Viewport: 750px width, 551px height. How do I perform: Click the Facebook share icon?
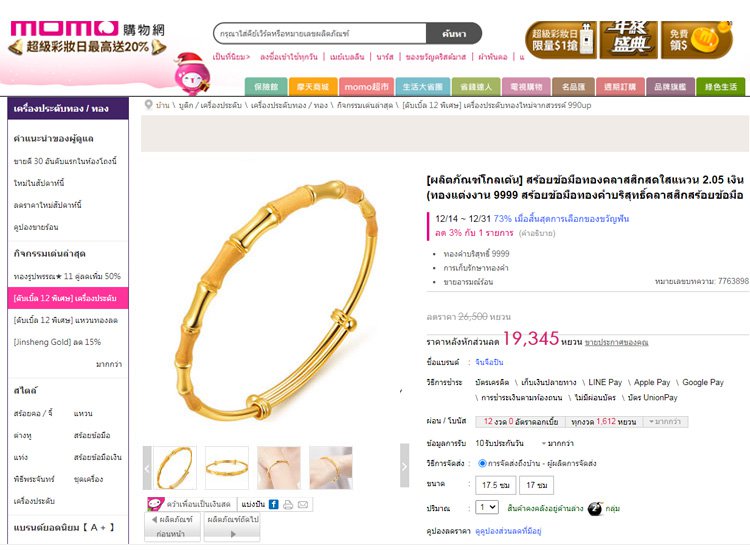tap(274, 504)
